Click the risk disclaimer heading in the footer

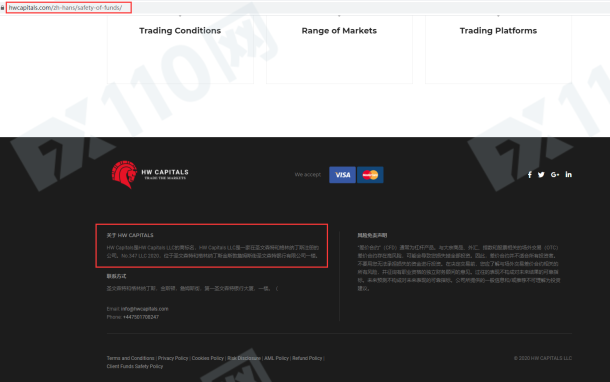point(372,235)
